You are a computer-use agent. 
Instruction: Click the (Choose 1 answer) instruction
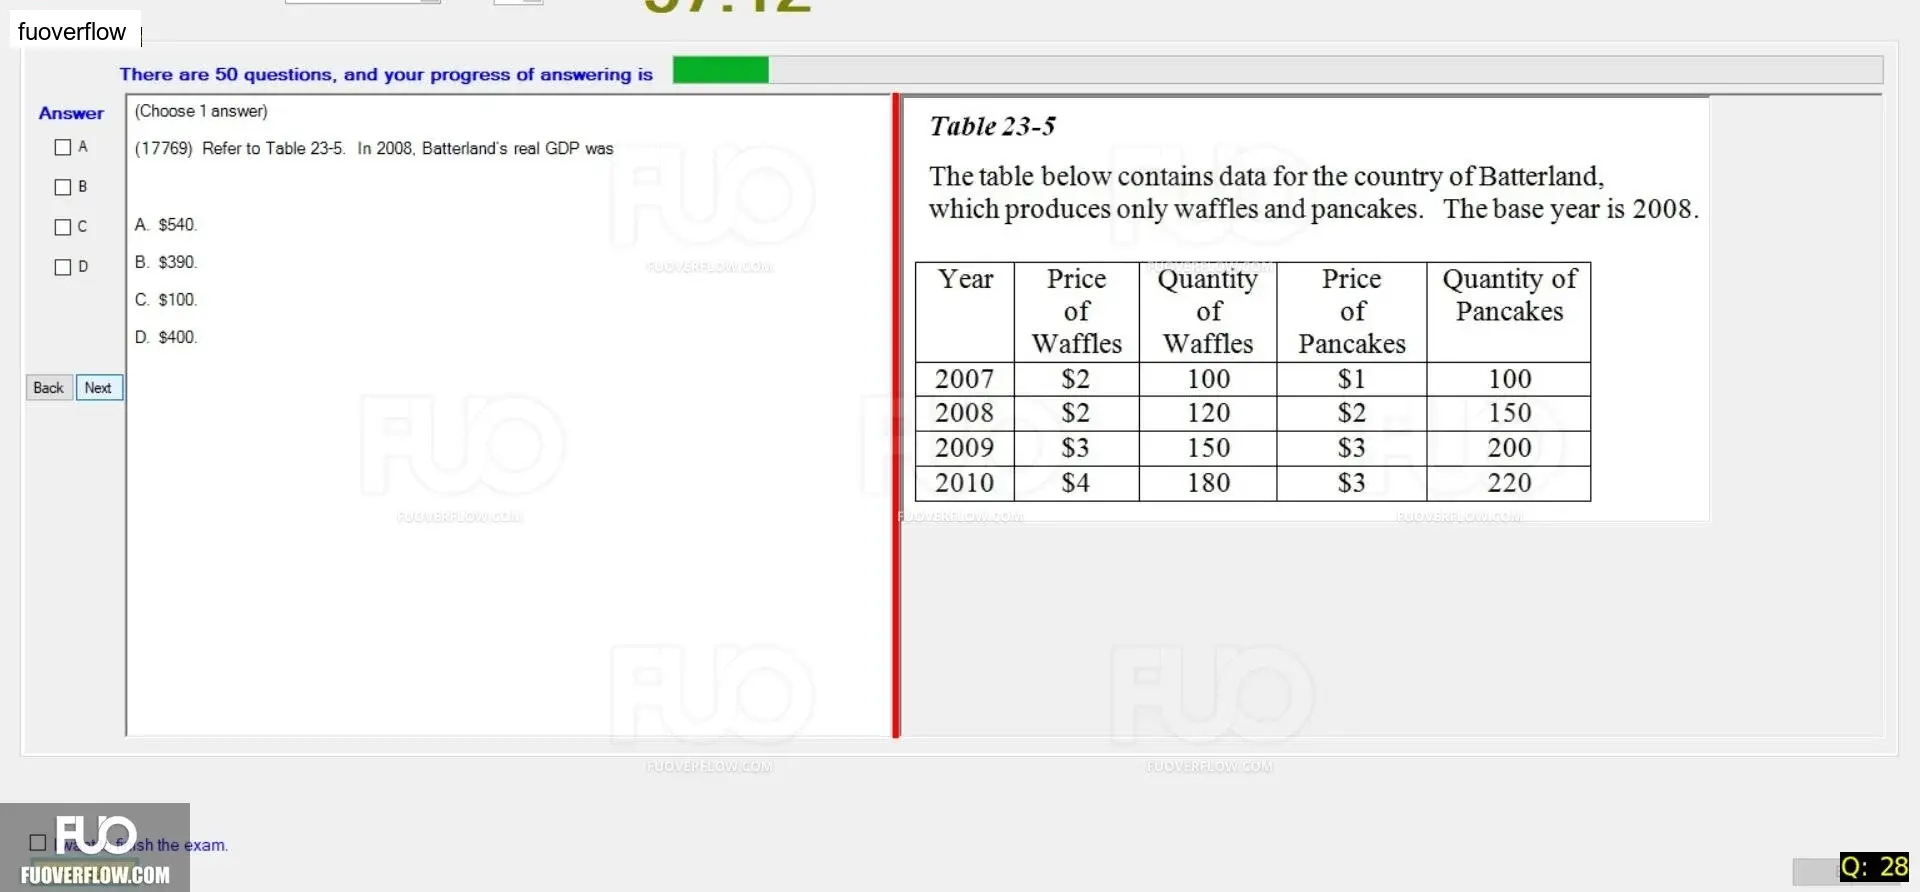(201, 111)
